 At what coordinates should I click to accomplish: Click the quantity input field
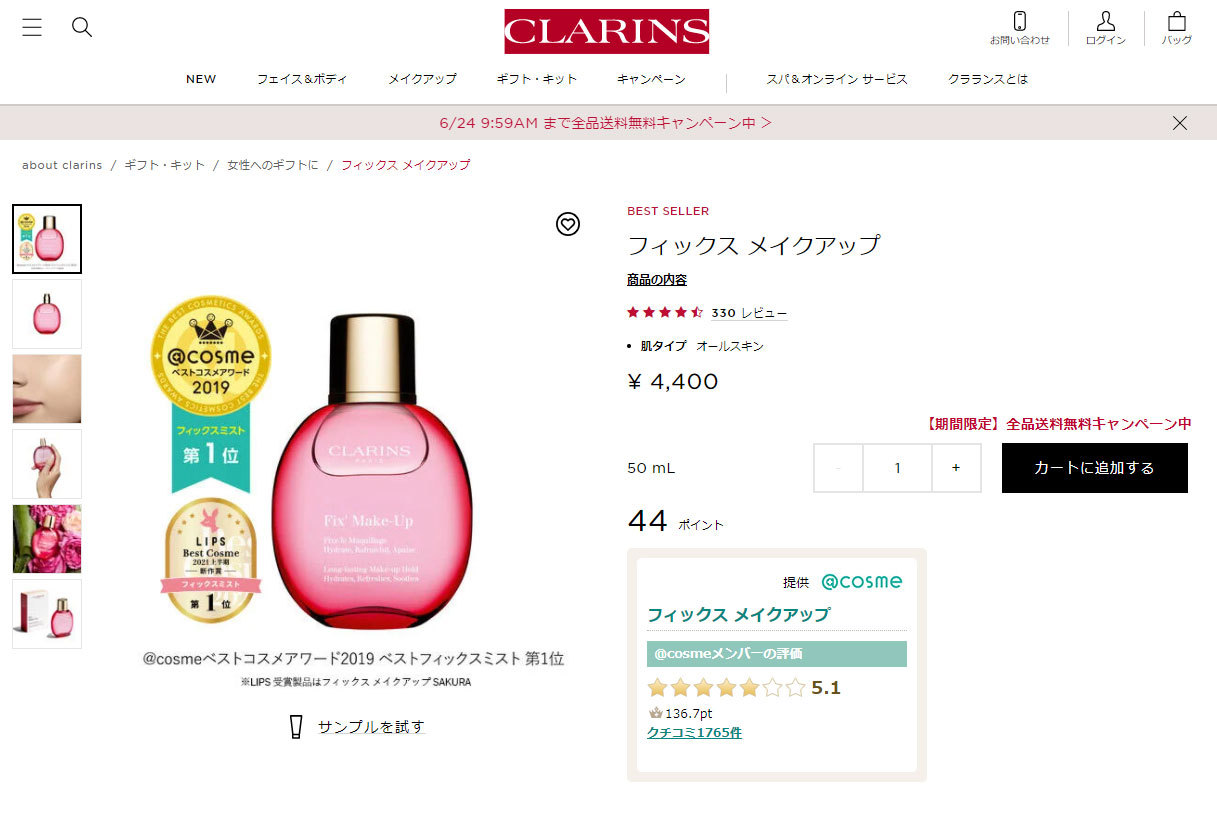[x=898, y=468]
